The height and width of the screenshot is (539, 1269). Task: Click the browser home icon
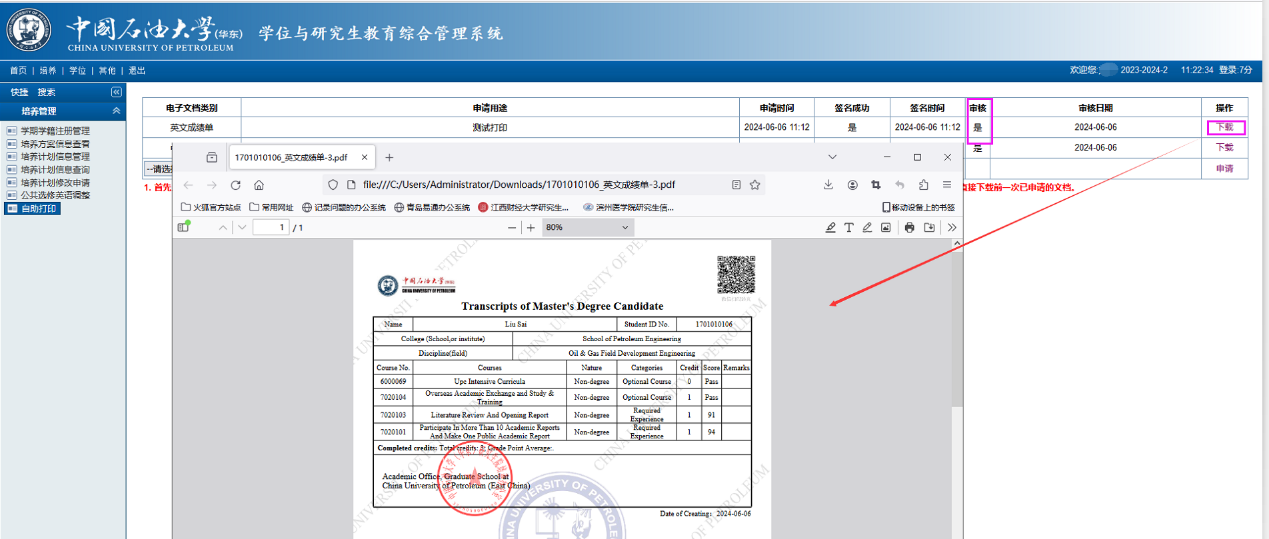(x=259, y=185)
